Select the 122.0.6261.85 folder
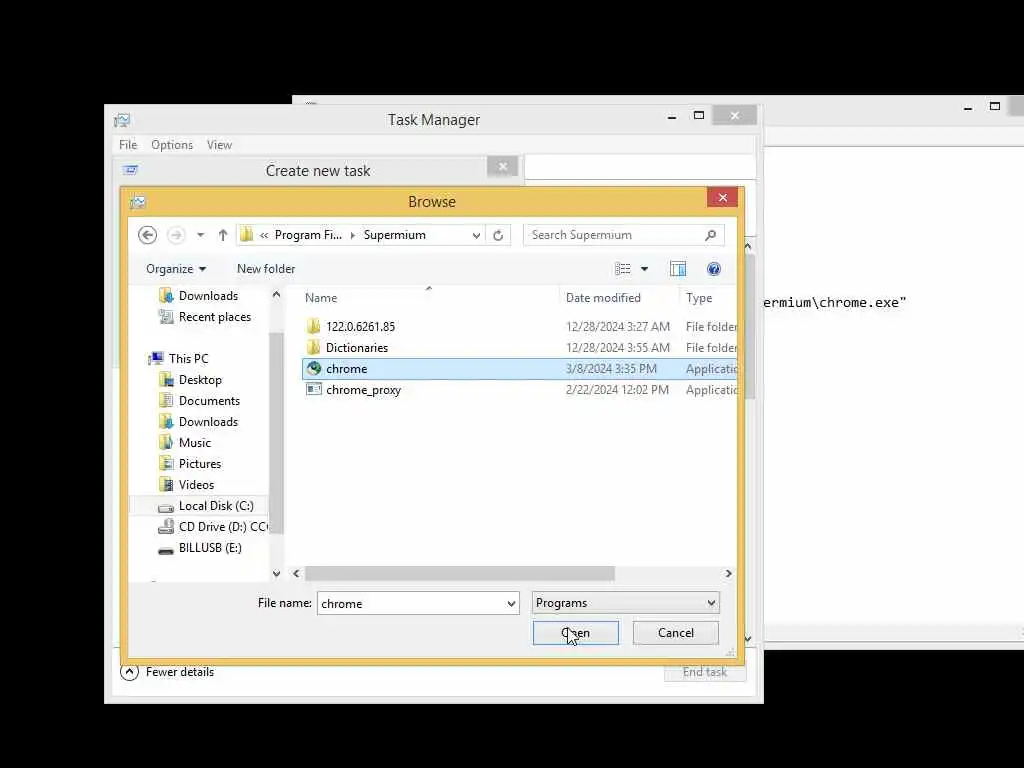Image resolution: width=1024 pixels, height=768 pixels. [520, 327]
